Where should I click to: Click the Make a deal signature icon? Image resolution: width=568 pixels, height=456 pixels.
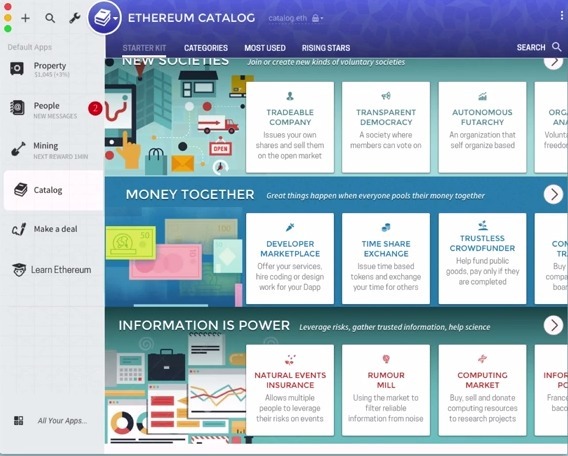[x=19, y=229]
